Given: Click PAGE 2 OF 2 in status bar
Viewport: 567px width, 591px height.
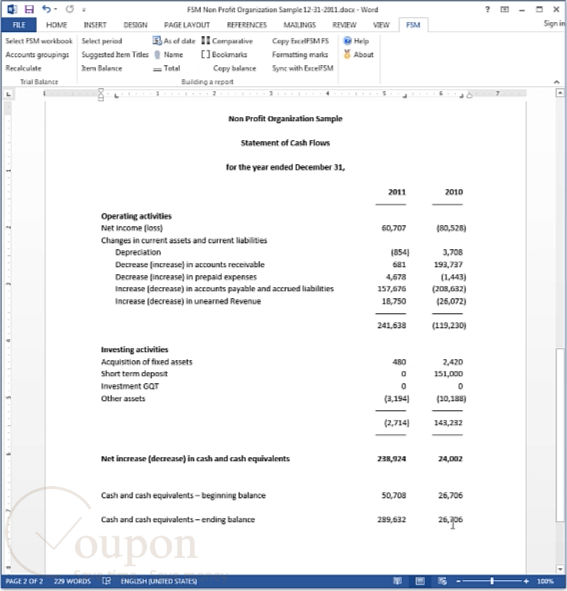Looking at the screenshot, I should tap(24, 581).
